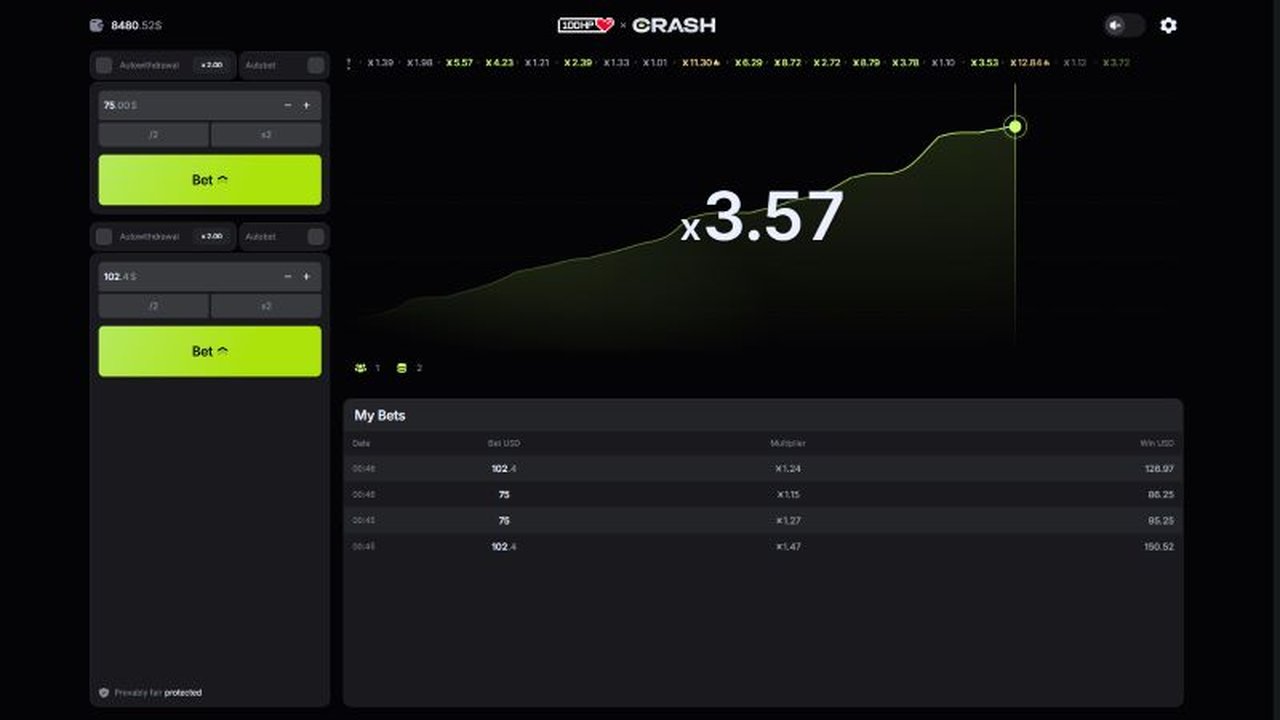Select history multiplier x2.72
Viewport: 1280px width, 720px height.
(x=826, y=63)
